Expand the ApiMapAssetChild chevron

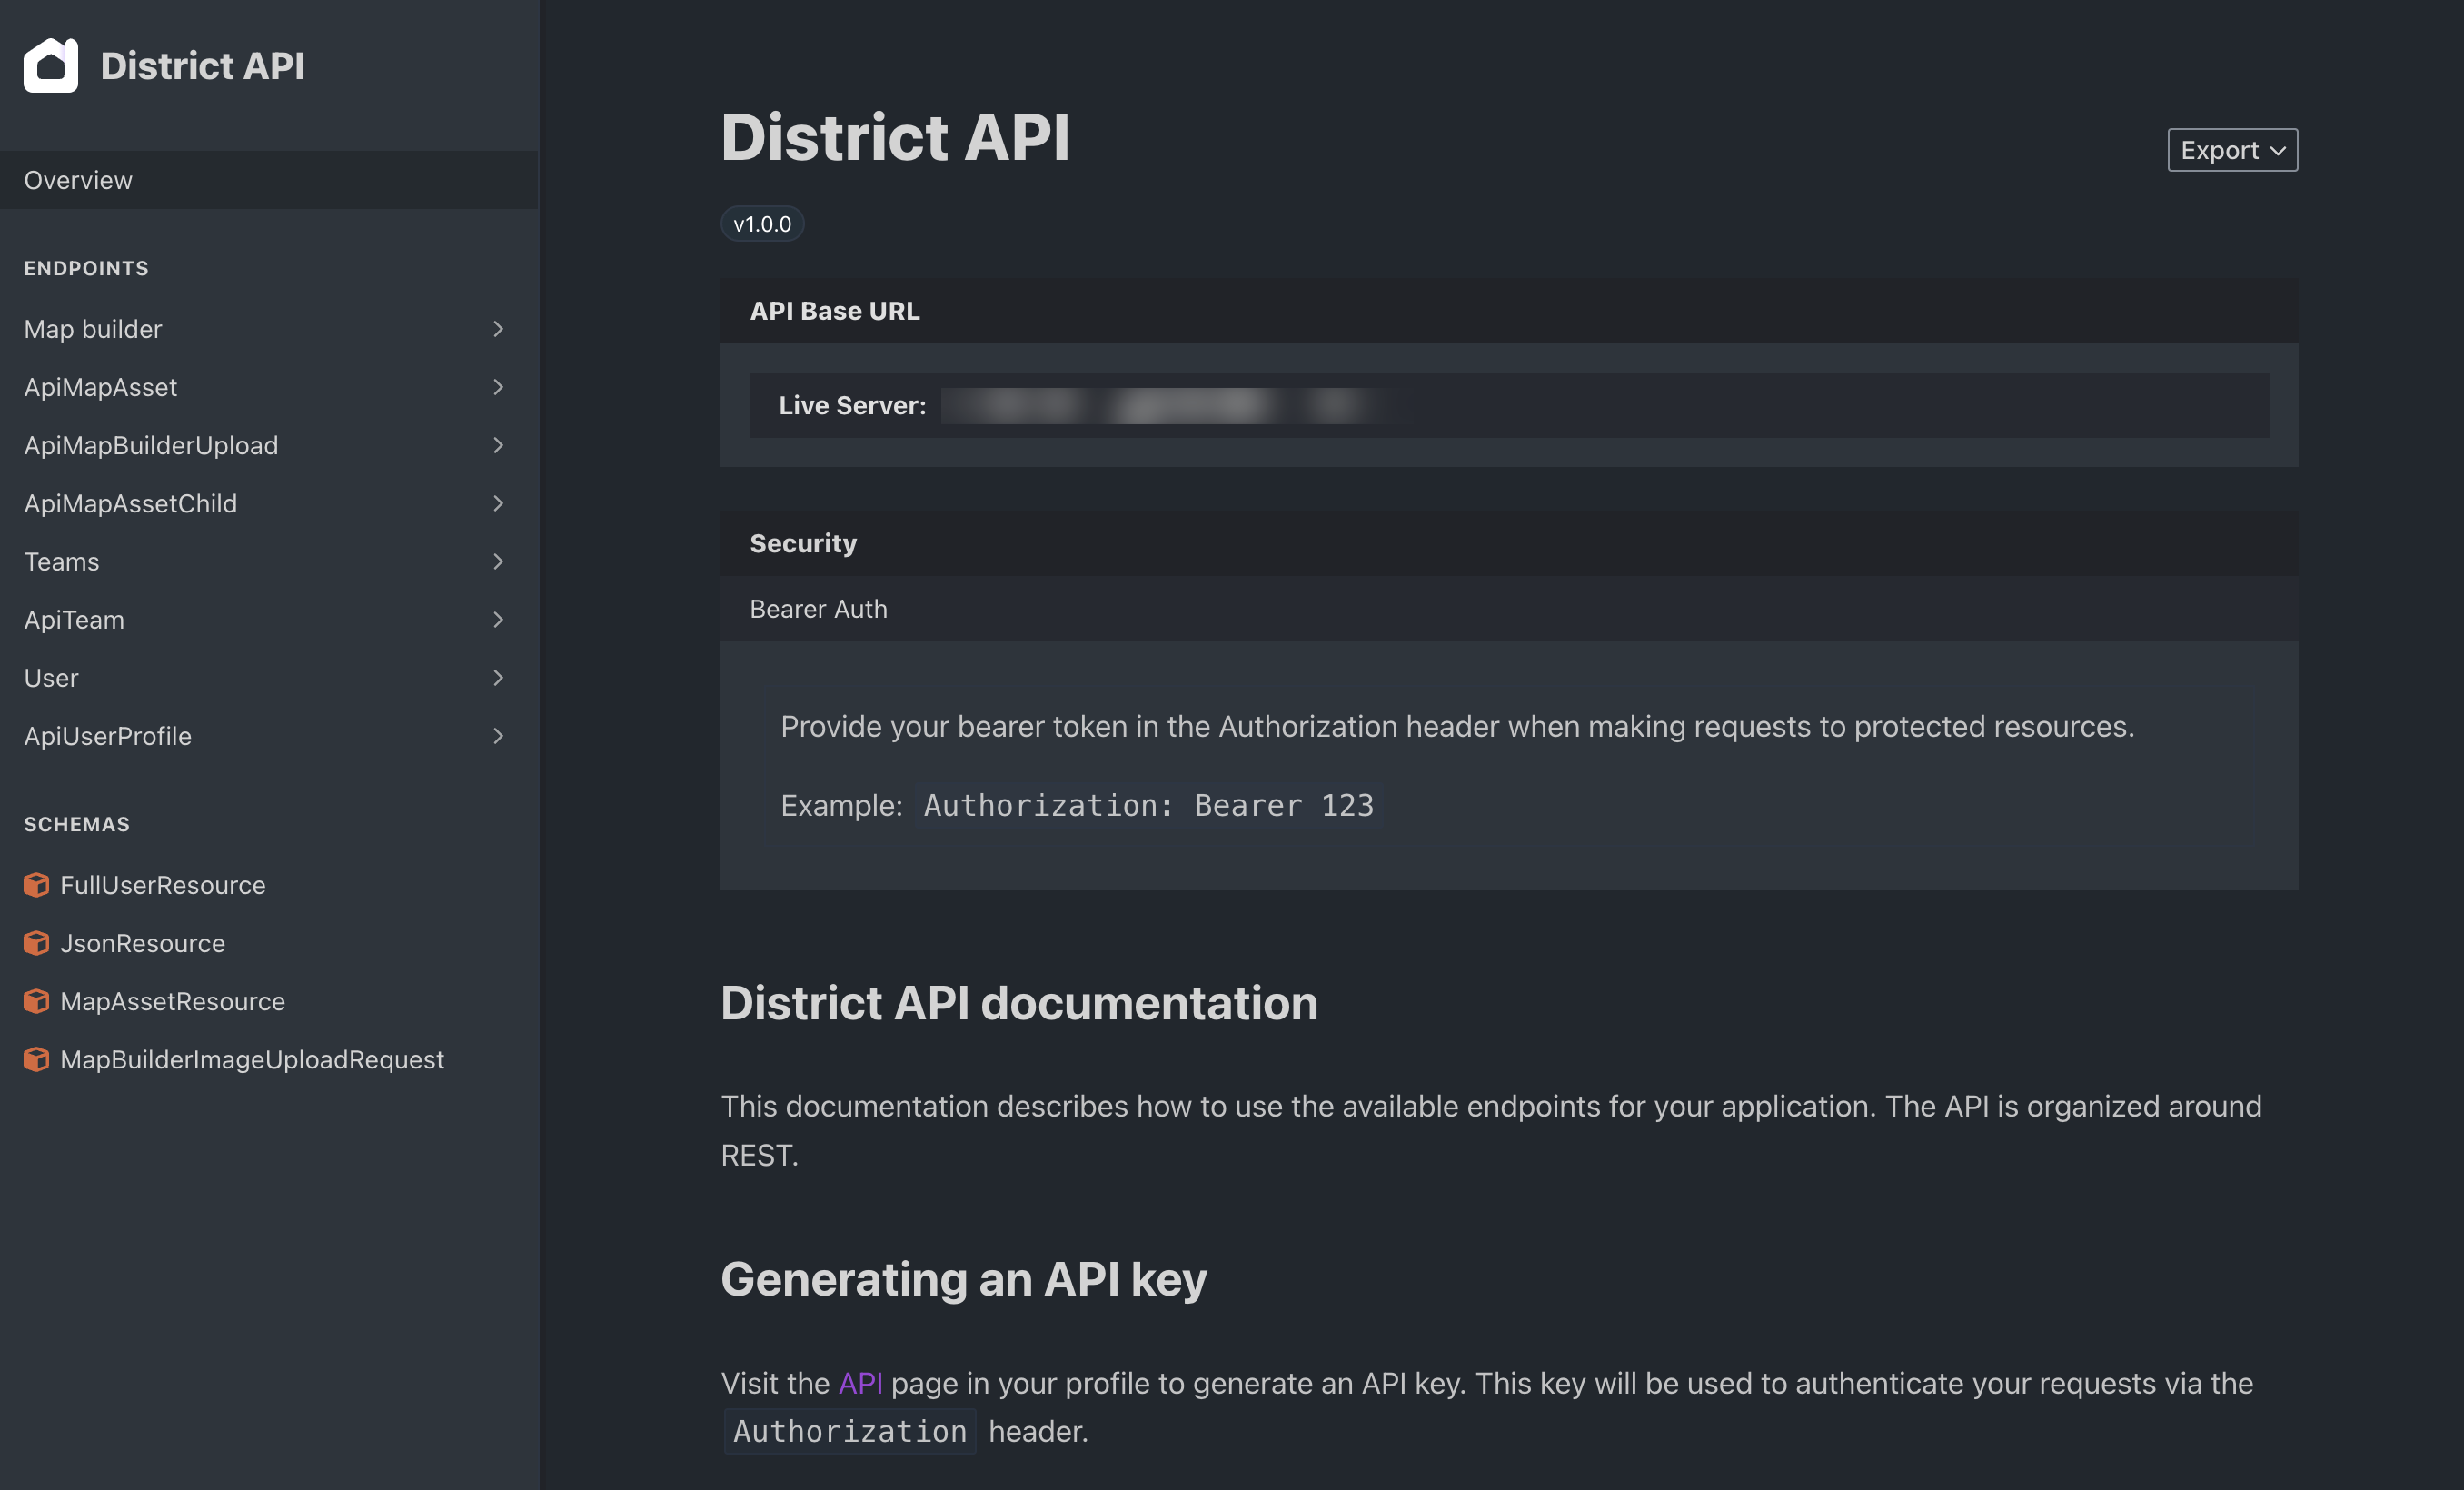[498, 503]
